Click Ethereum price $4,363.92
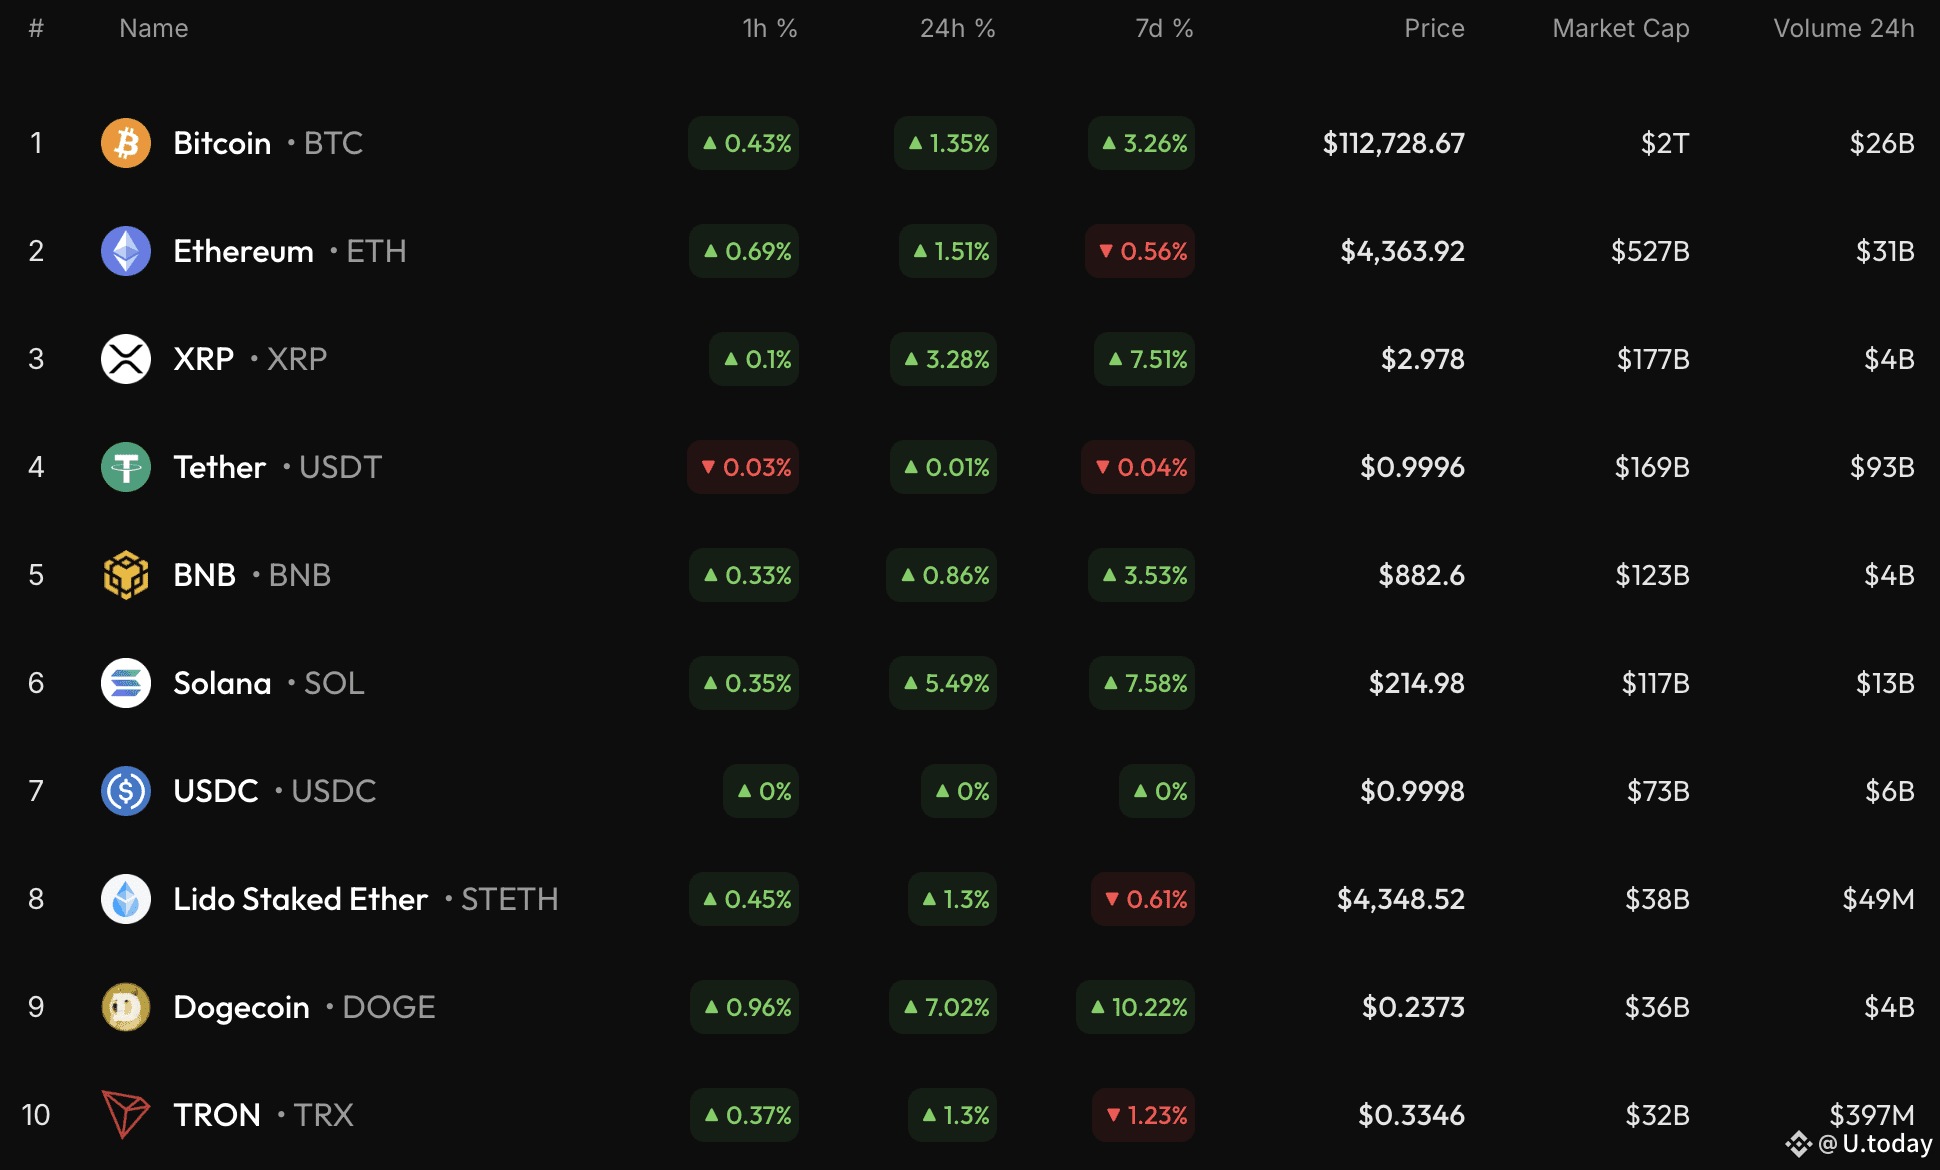Screen dimensions: 1940x1170 coord(1402,251)
